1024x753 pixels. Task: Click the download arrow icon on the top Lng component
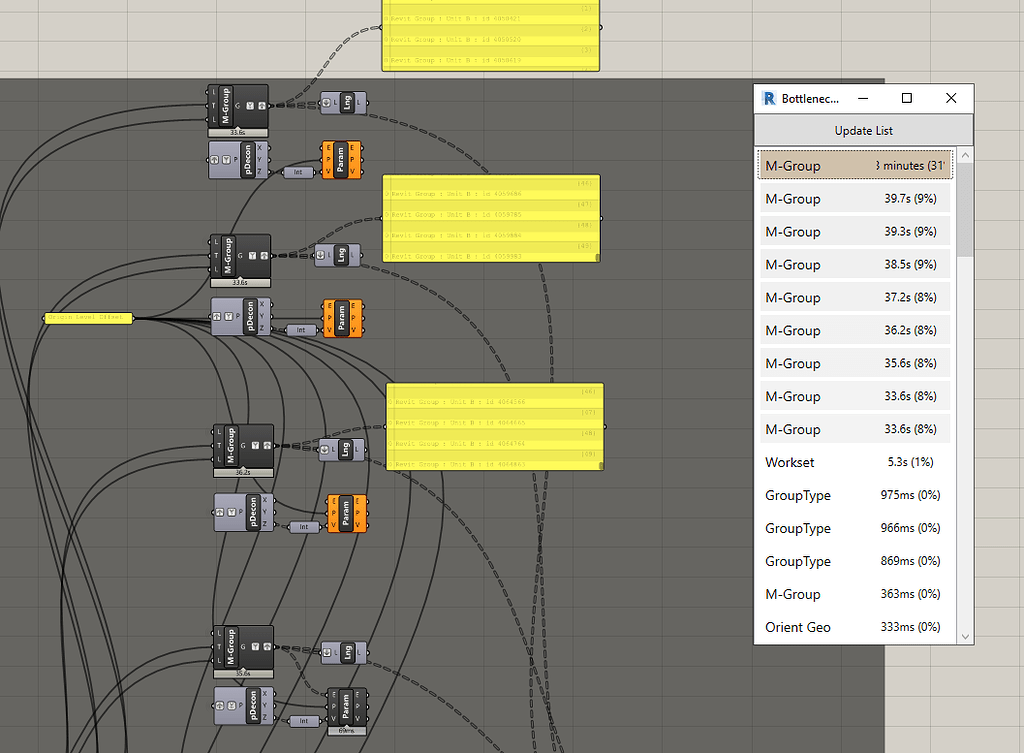coord(326,103)
